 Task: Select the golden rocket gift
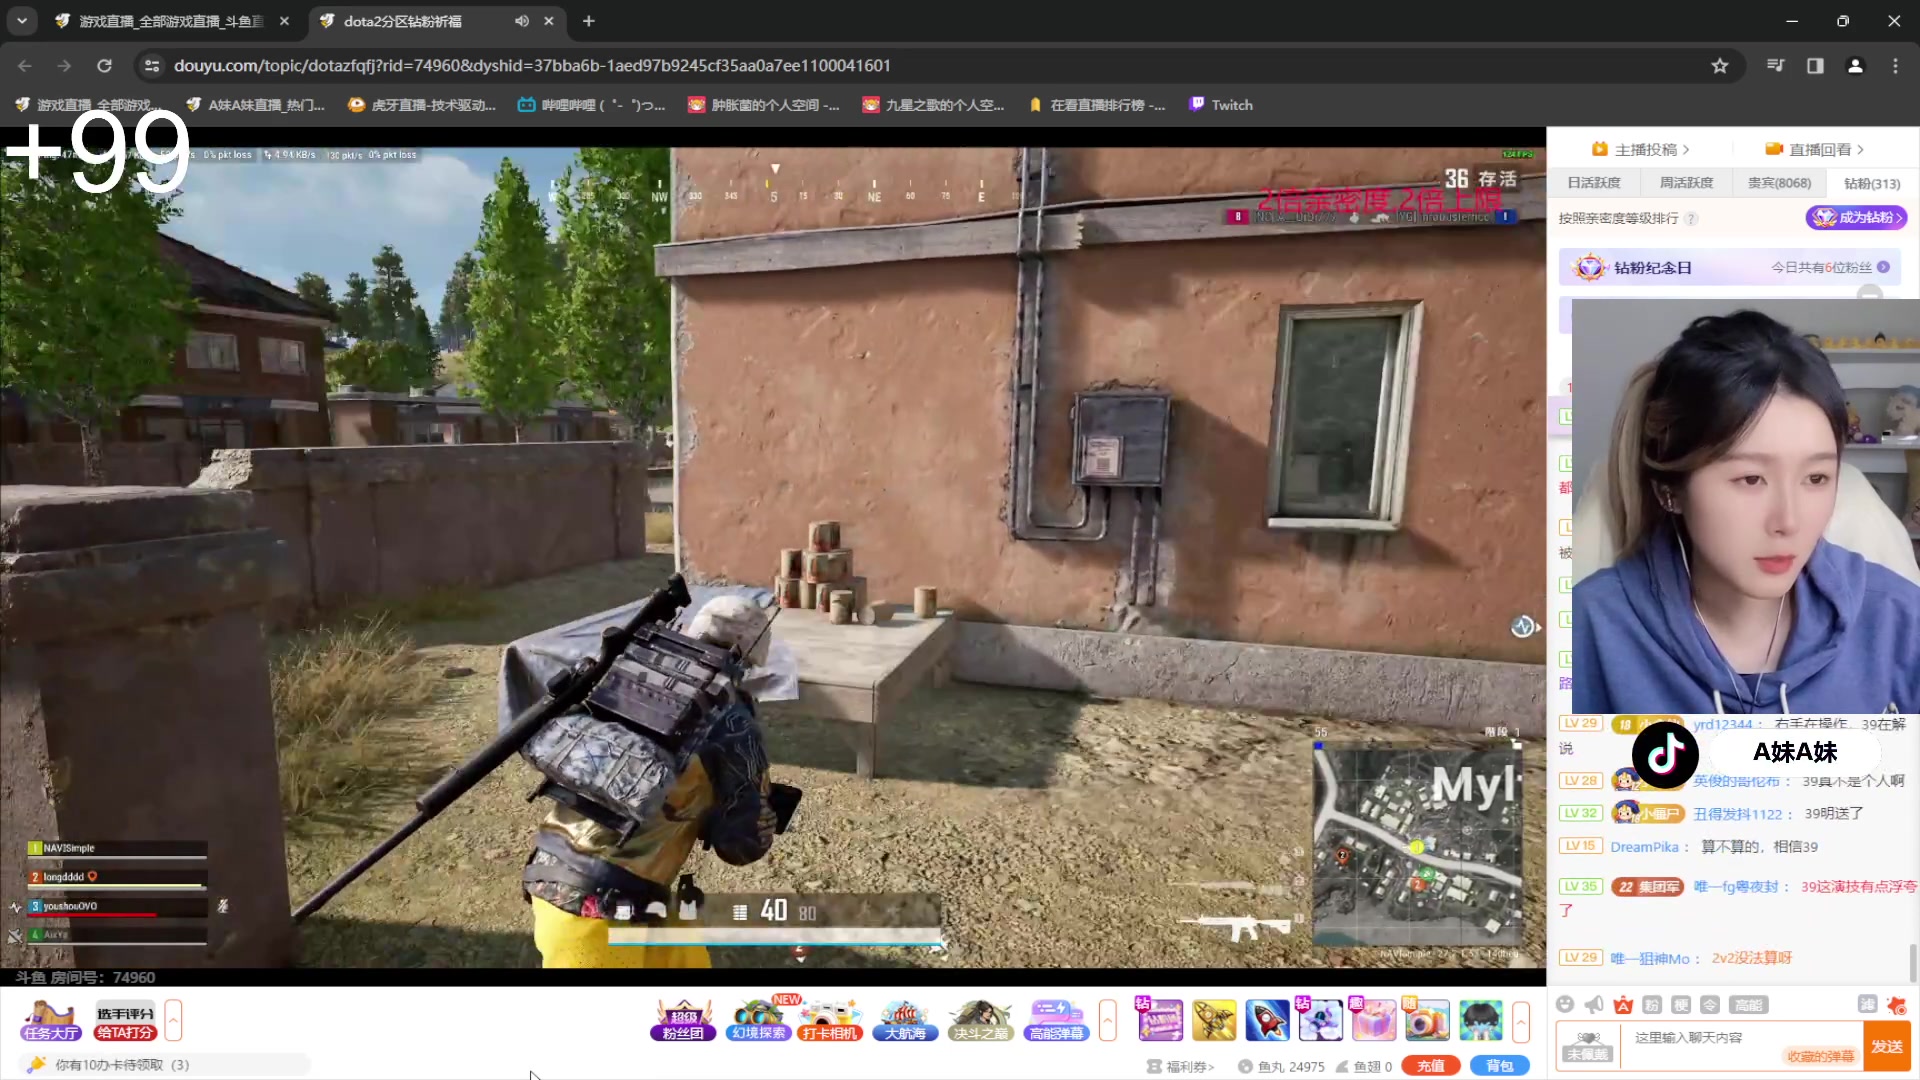1214,1020
